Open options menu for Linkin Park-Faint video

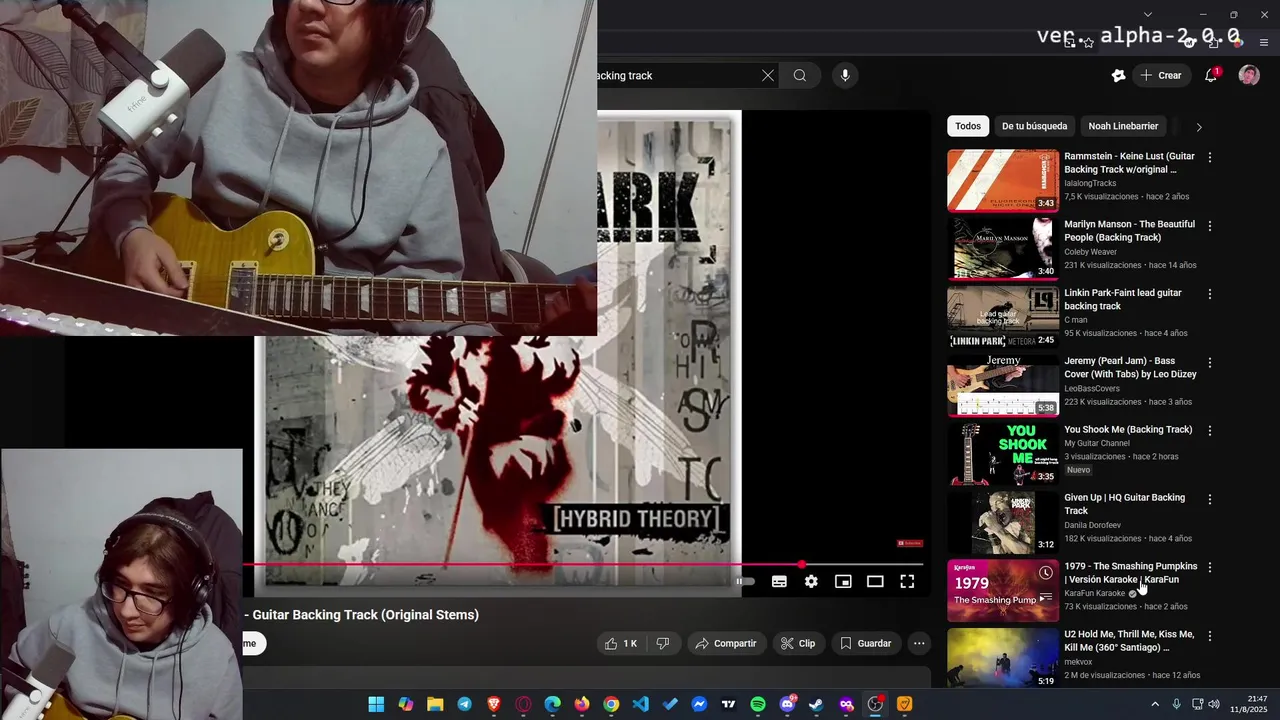tap(1210, 294)
